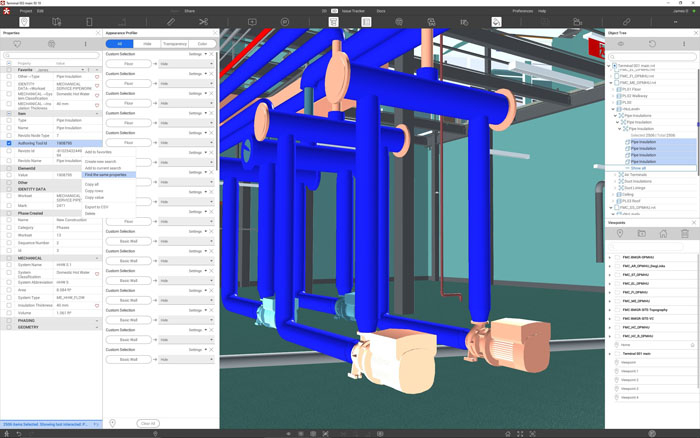Click the heart favorites icon in Properties panel
The image size is (700, 438).
(x=19, y=44)
